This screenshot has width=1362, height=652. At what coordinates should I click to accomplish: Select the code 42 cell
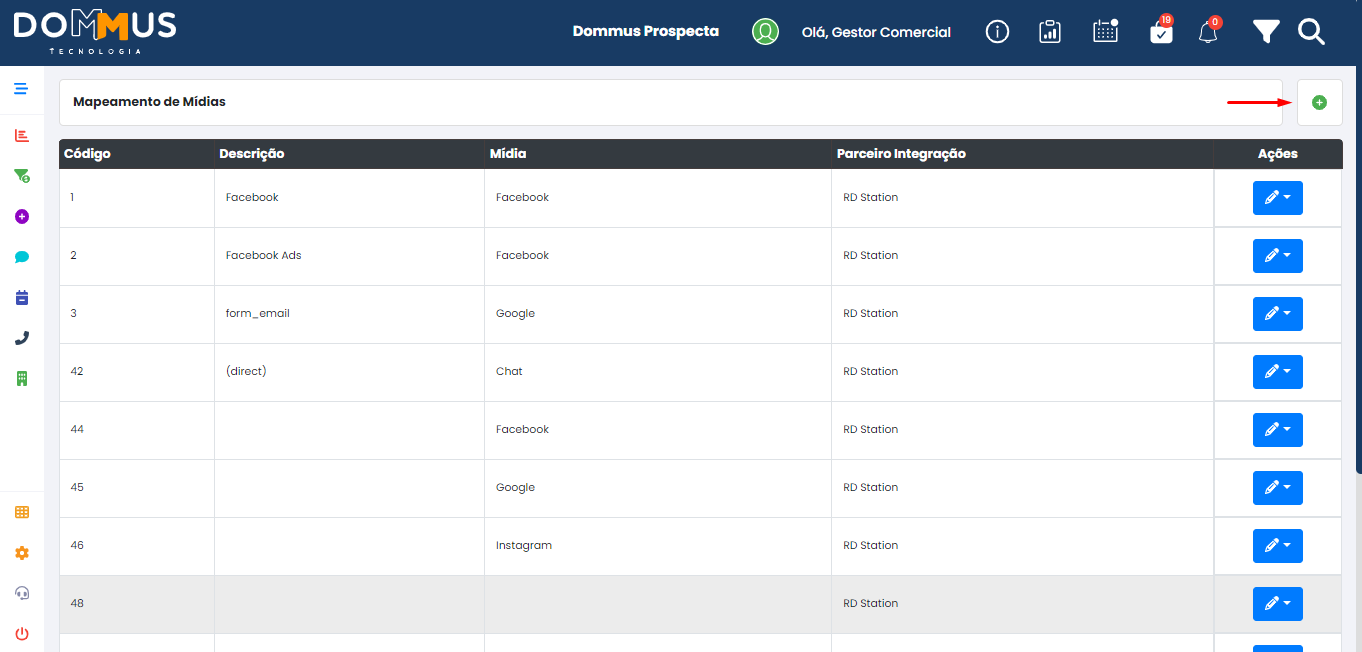[x=137, y=372]
